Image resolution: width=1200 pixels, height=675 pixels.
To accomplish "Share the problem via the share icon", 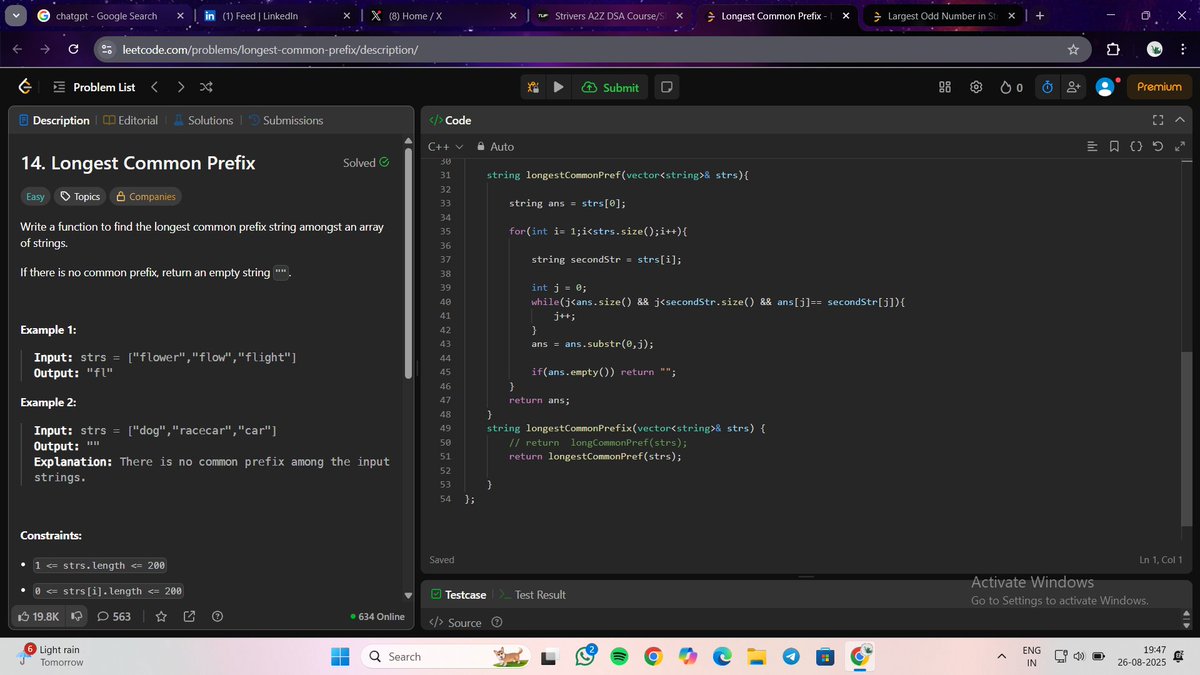I will tap(189, 616).
